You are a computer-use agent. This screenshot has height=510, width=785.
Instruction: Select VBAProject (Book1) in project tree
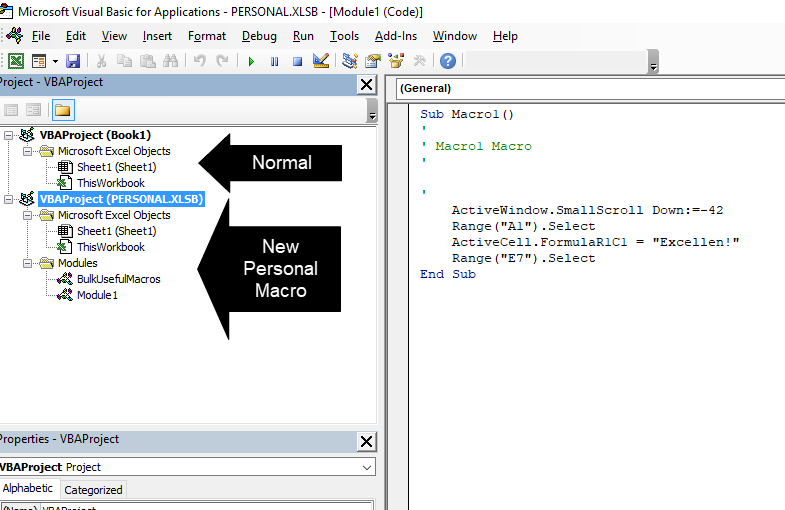(x=95, y=135)
